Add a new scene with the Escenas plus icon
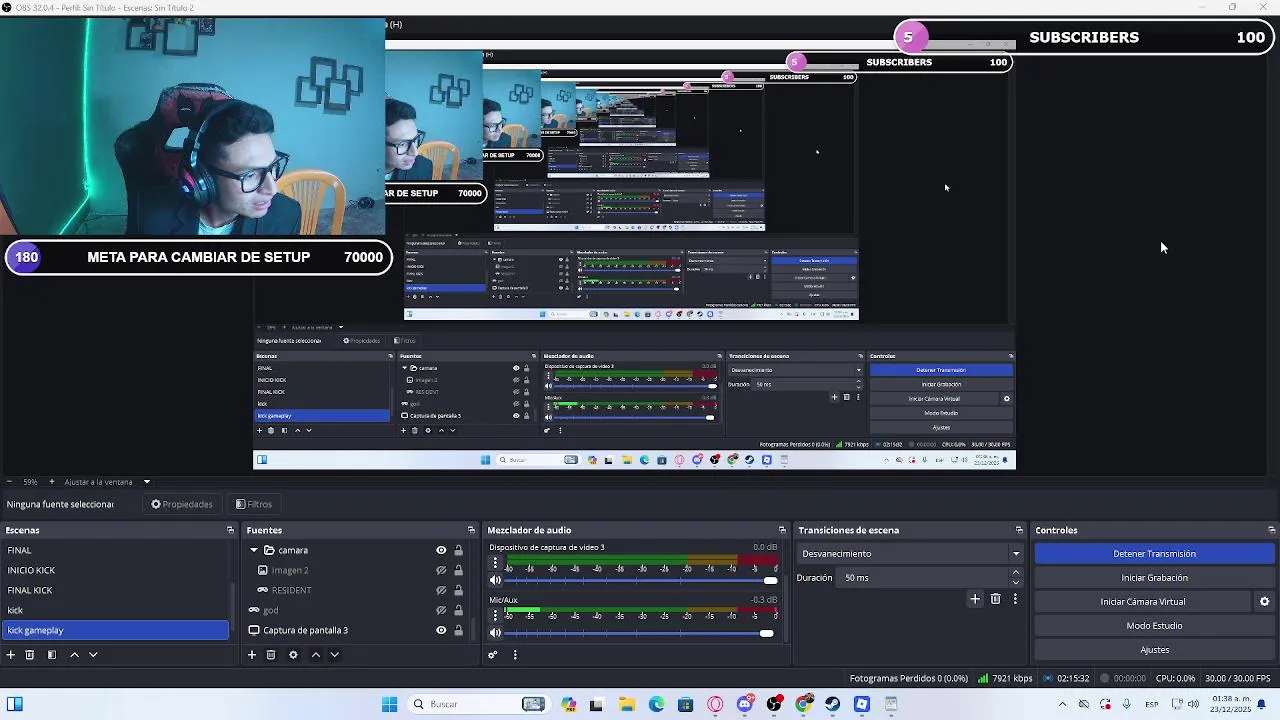Viewport: 1280px width, 720px height. point(11,655)
